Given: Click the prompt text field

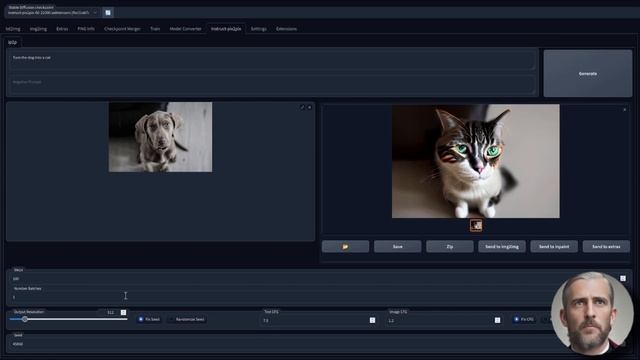Looking at the screenshot, I should 272,61.
